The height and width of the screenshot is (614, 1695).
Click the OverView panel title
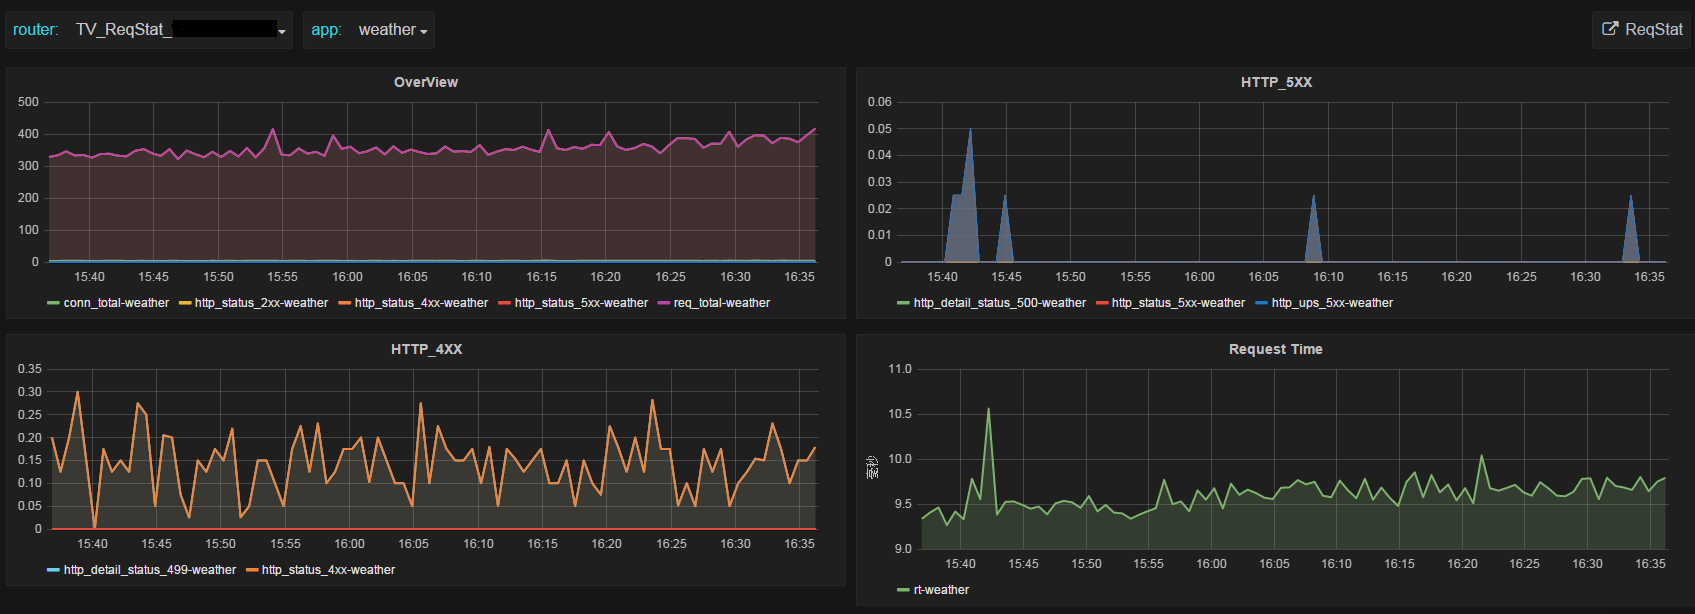coord(426,82)
